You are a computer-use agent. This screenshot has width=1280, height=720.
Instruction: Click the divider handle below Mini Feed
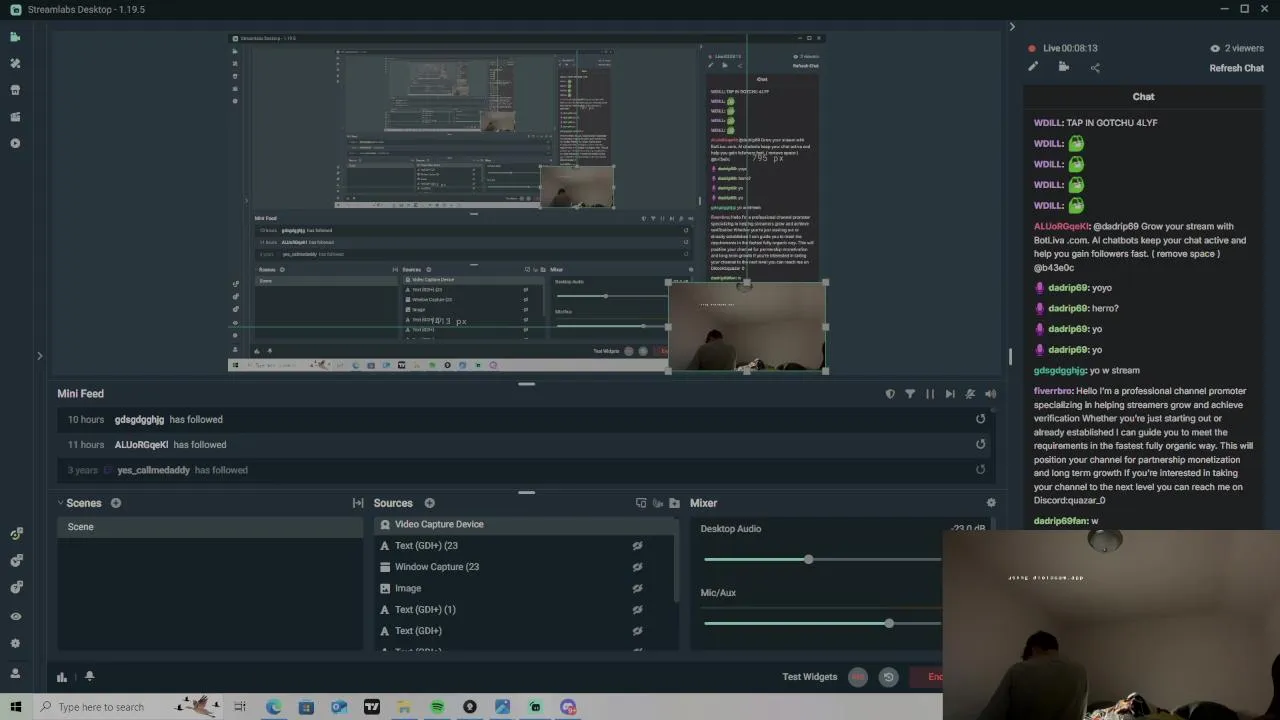tap(526, 492)
